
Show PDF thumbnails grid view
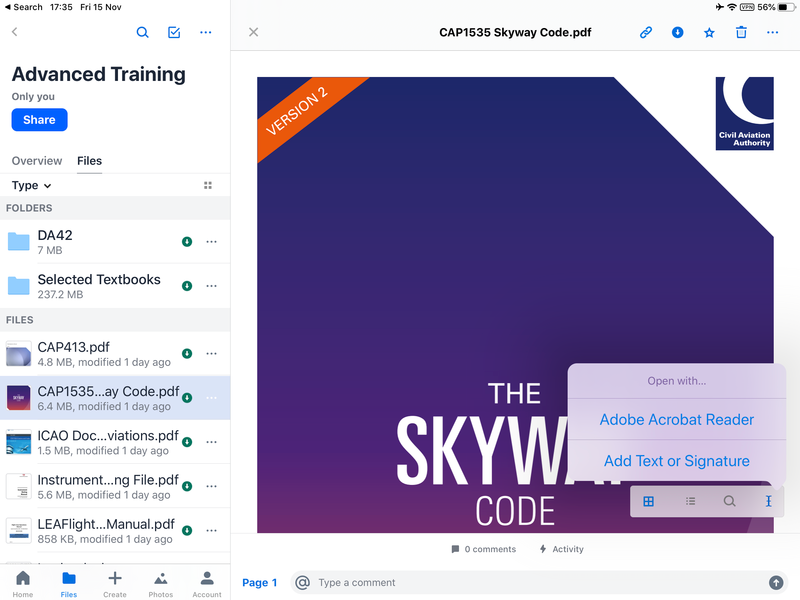pyautogui.click(x=648, y=502)
